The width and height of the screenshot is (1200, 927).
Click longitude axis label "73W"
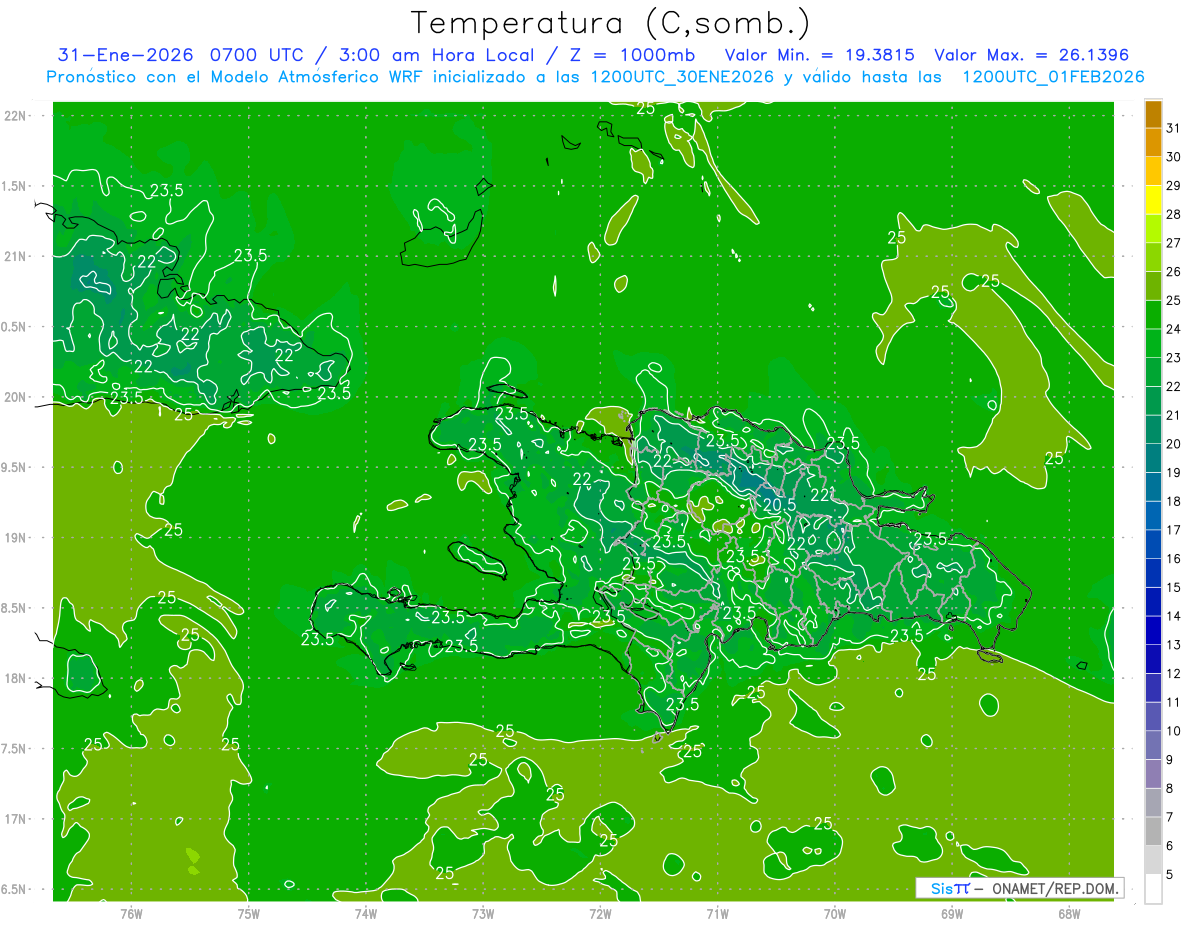pos(483,913)
